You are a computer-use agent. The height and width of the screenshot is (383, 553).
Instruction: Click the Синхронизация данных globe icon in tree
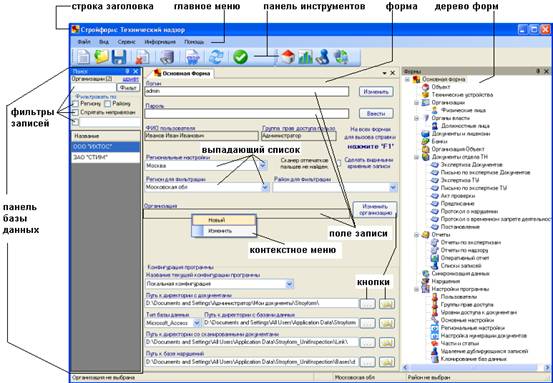(x=426, y=273)
